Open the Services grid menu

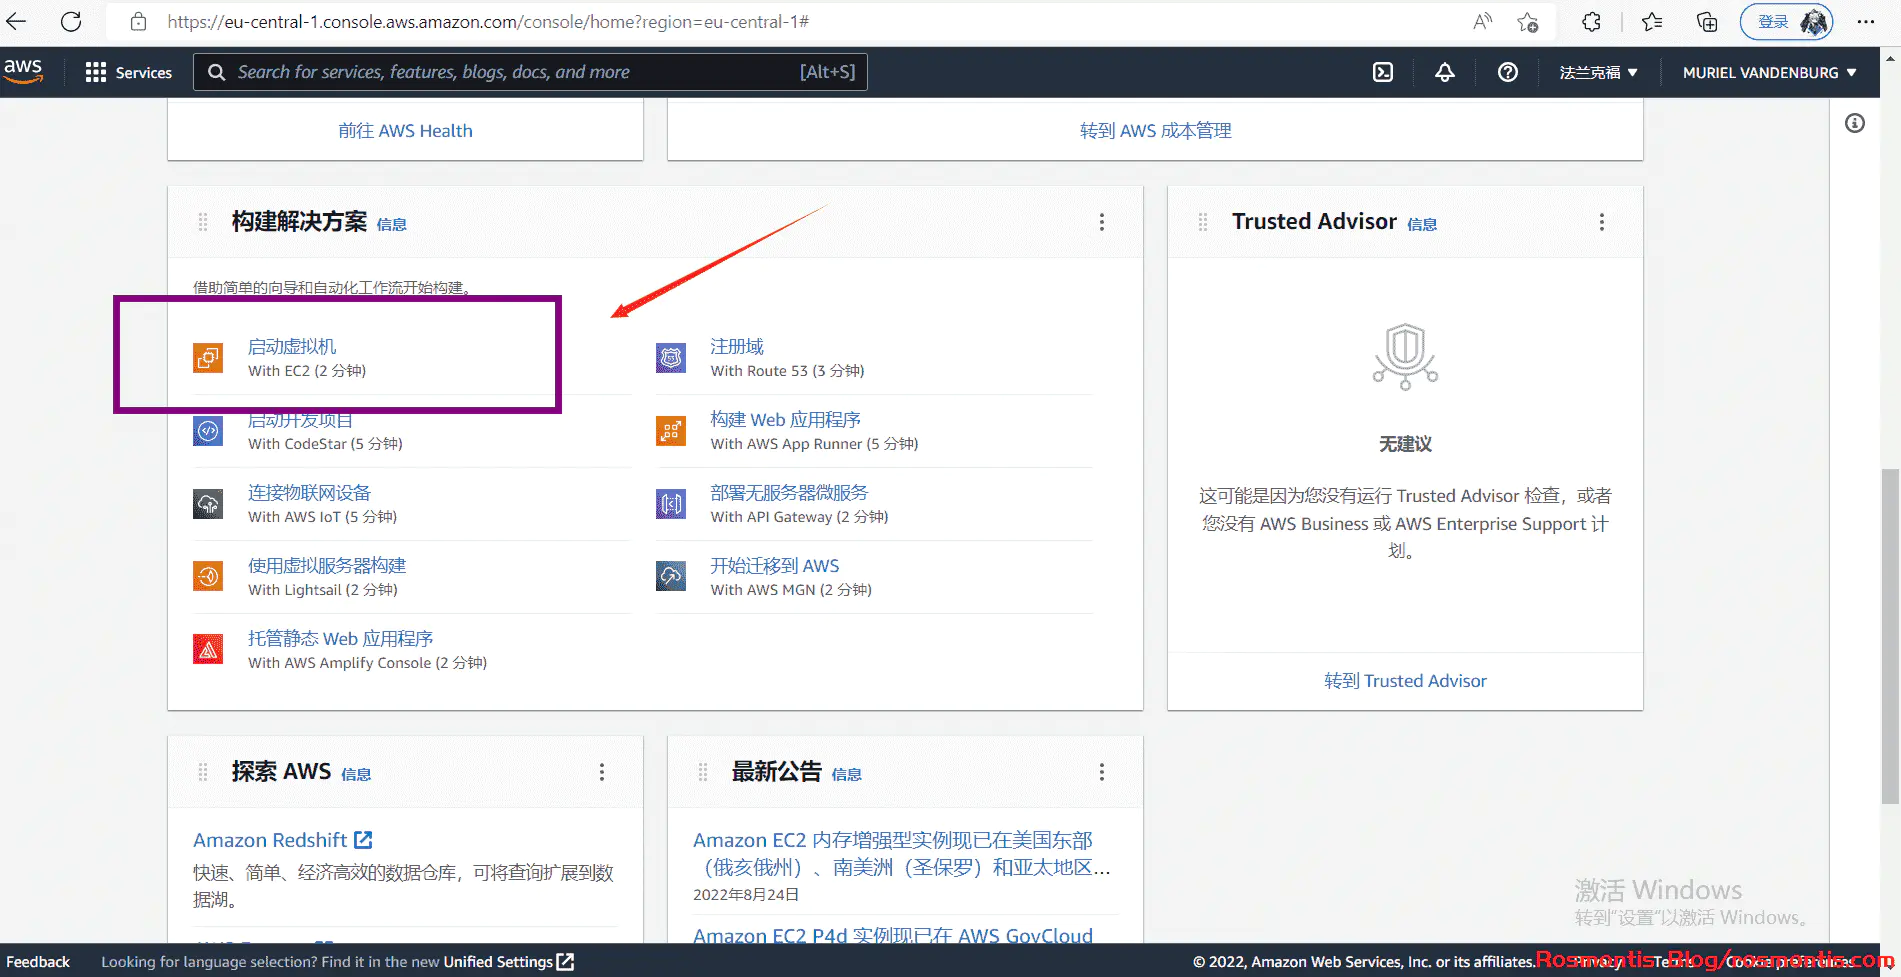(96, 72)
